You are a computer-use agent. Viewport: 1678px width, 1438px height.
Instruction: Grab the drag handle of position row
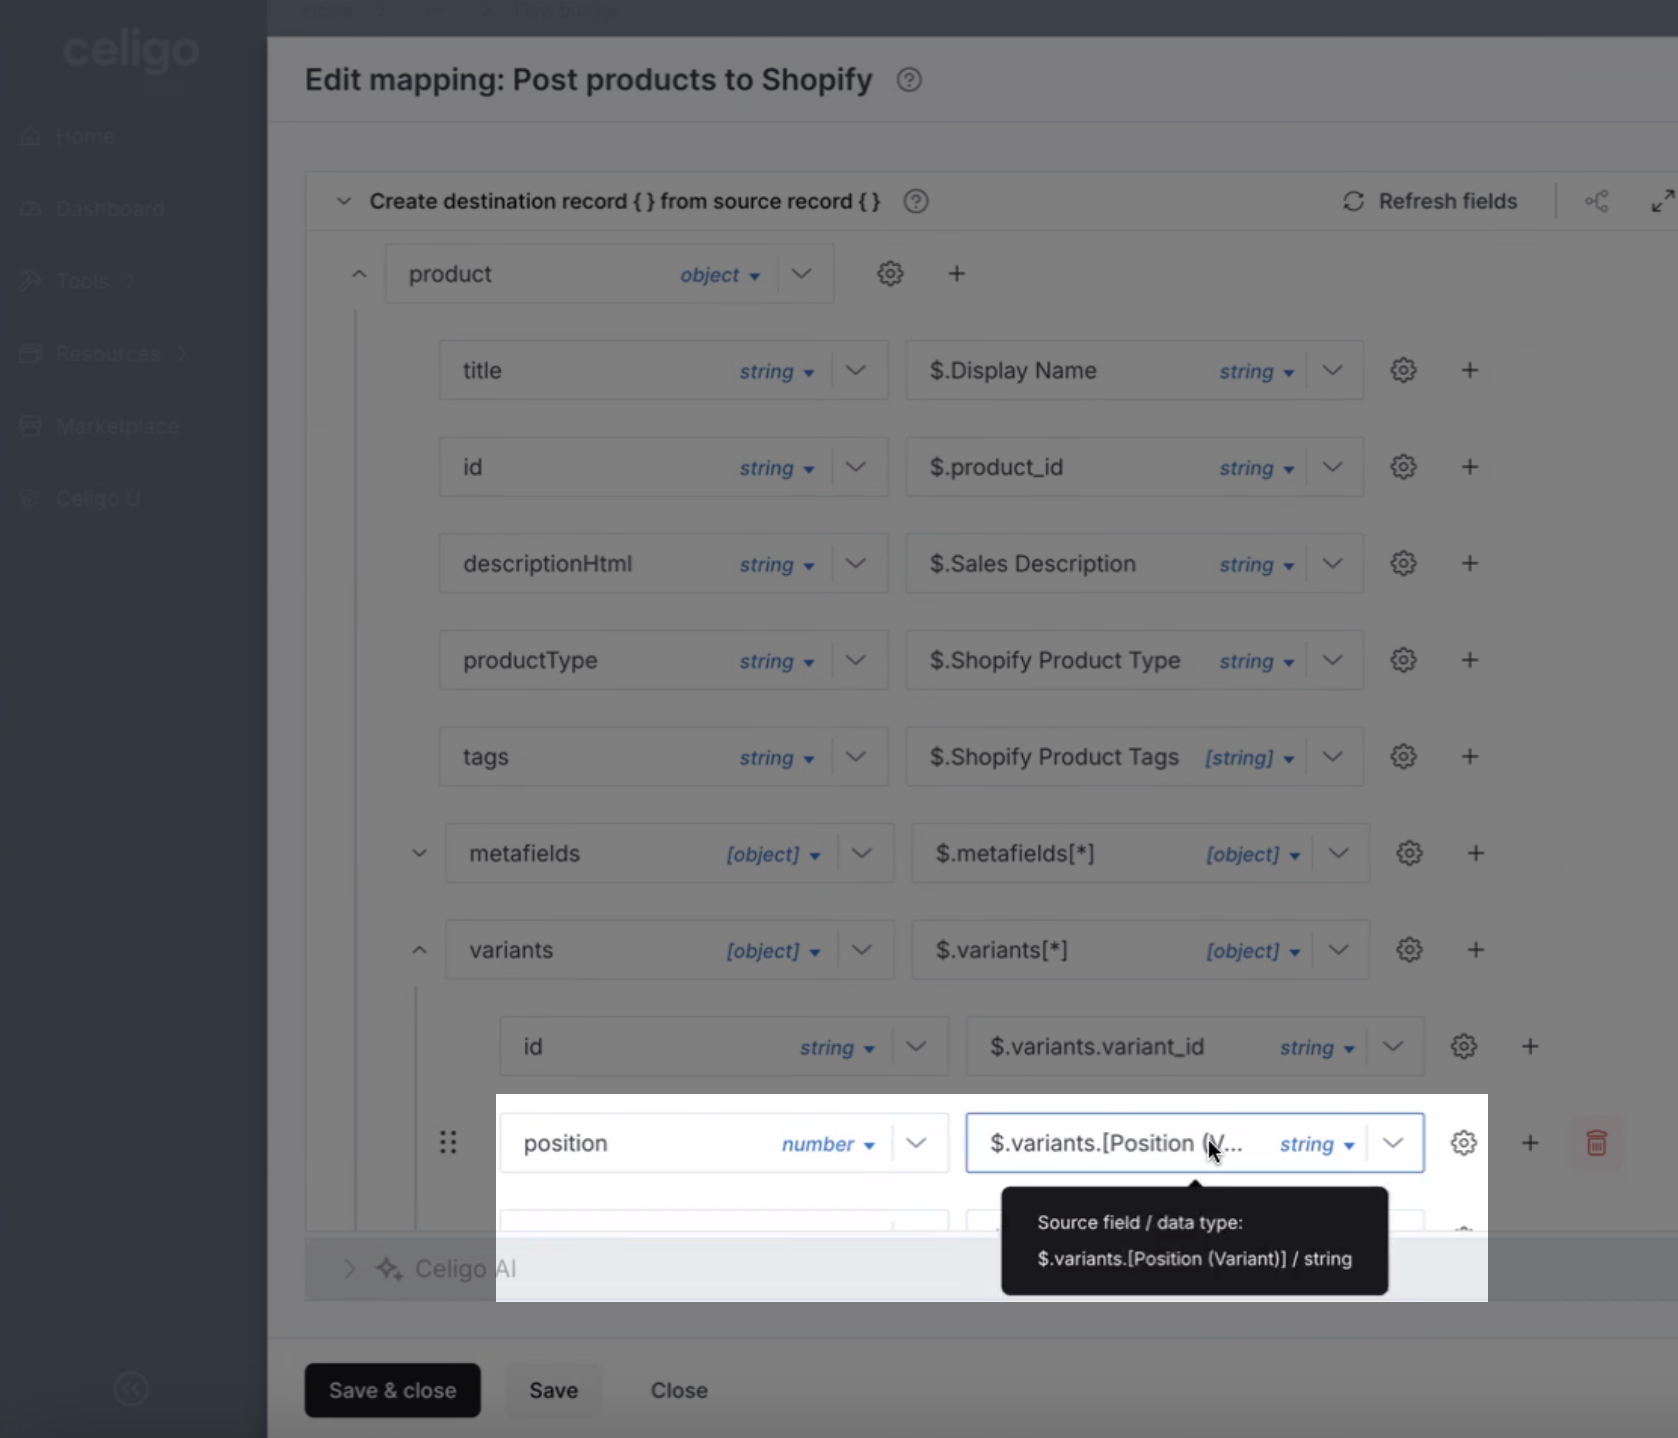tap(448, 1143)
